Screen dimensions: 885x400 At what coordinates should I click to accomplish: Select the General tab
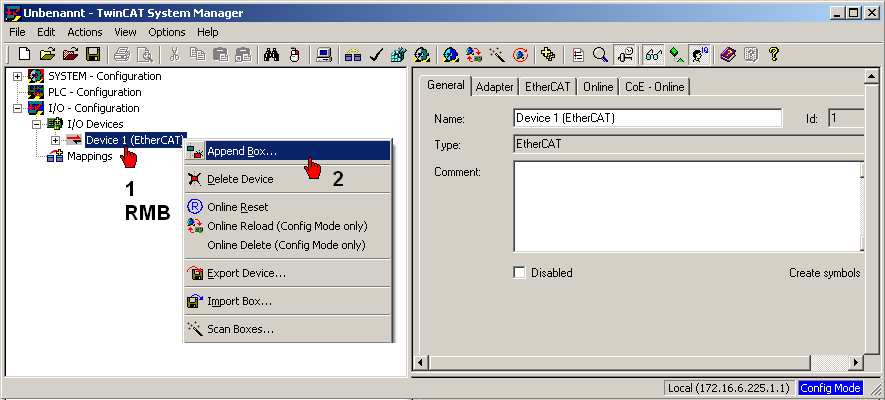(445, 85)
